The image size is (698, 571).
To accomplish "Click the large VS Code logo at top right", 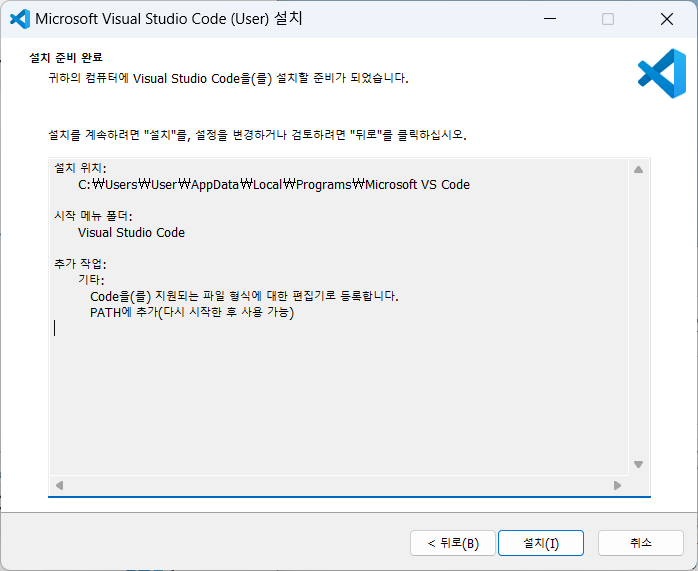I will (x=662, y=73).
